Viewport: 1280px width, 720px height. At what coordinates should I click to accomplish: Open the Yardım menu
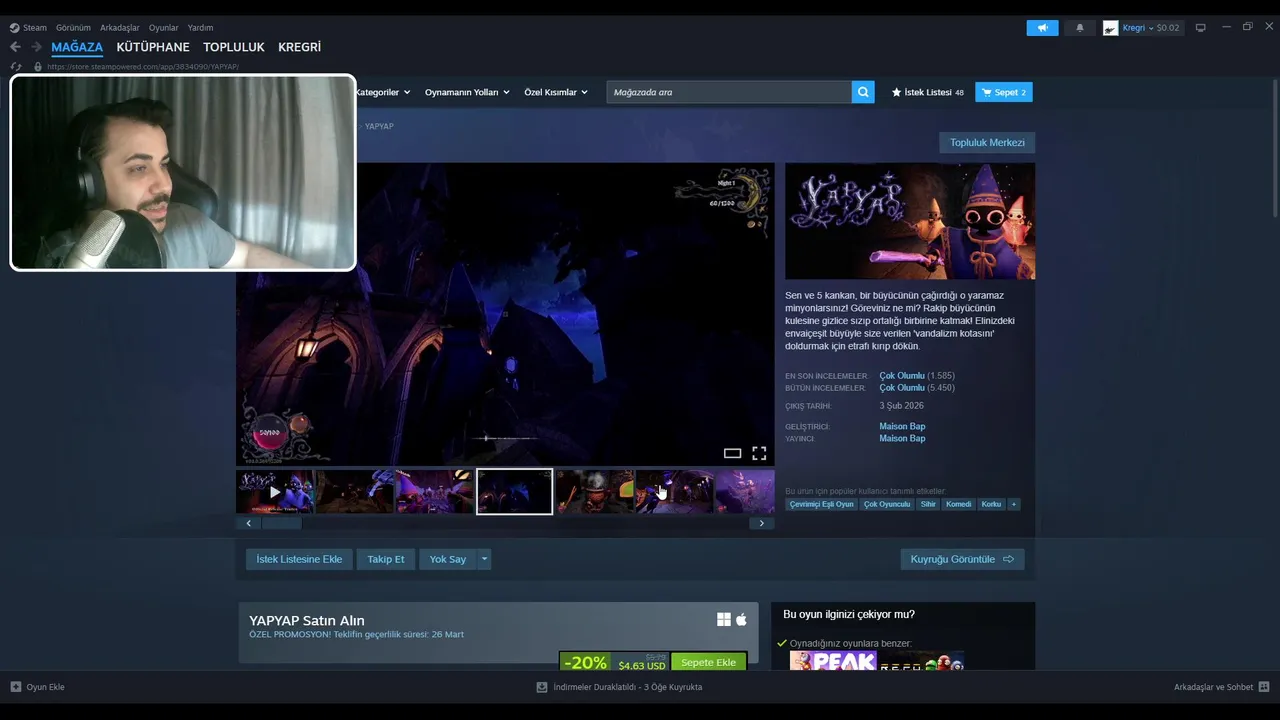200,28
